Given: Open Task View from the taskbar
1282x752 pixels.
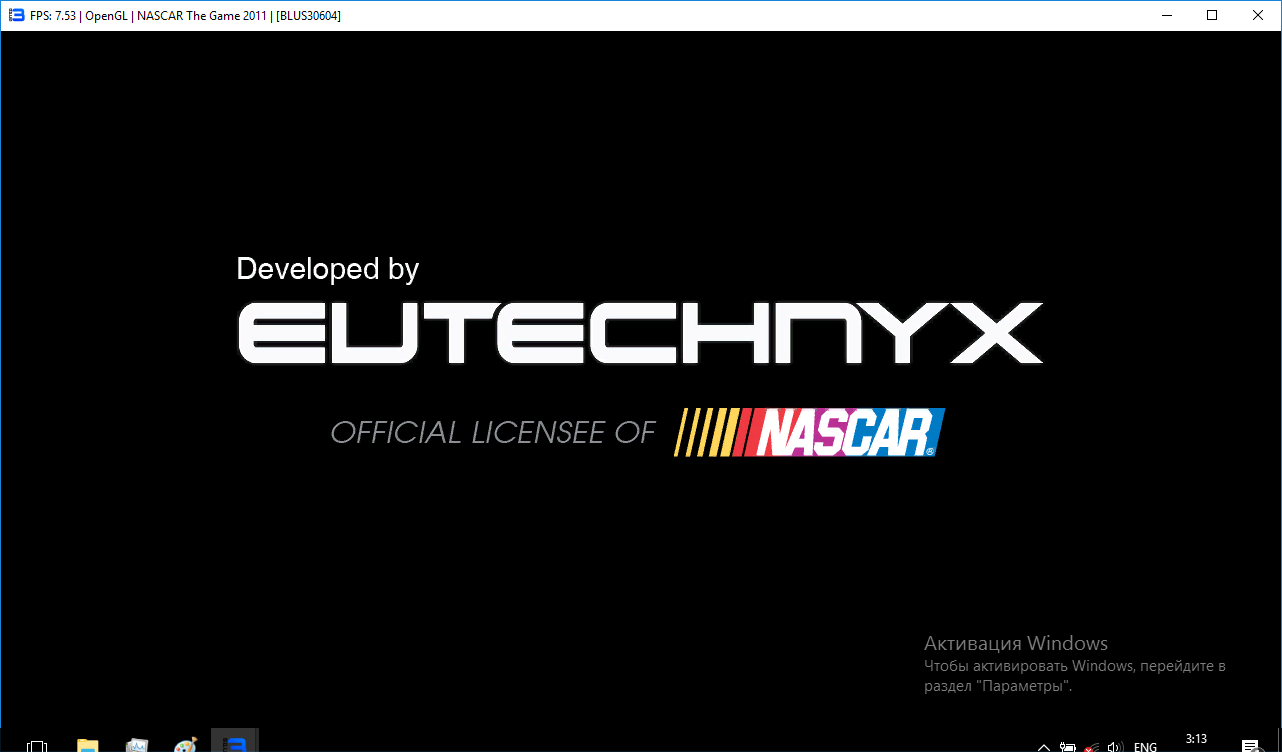Looking at the screenshot, I should click(37, 745).
